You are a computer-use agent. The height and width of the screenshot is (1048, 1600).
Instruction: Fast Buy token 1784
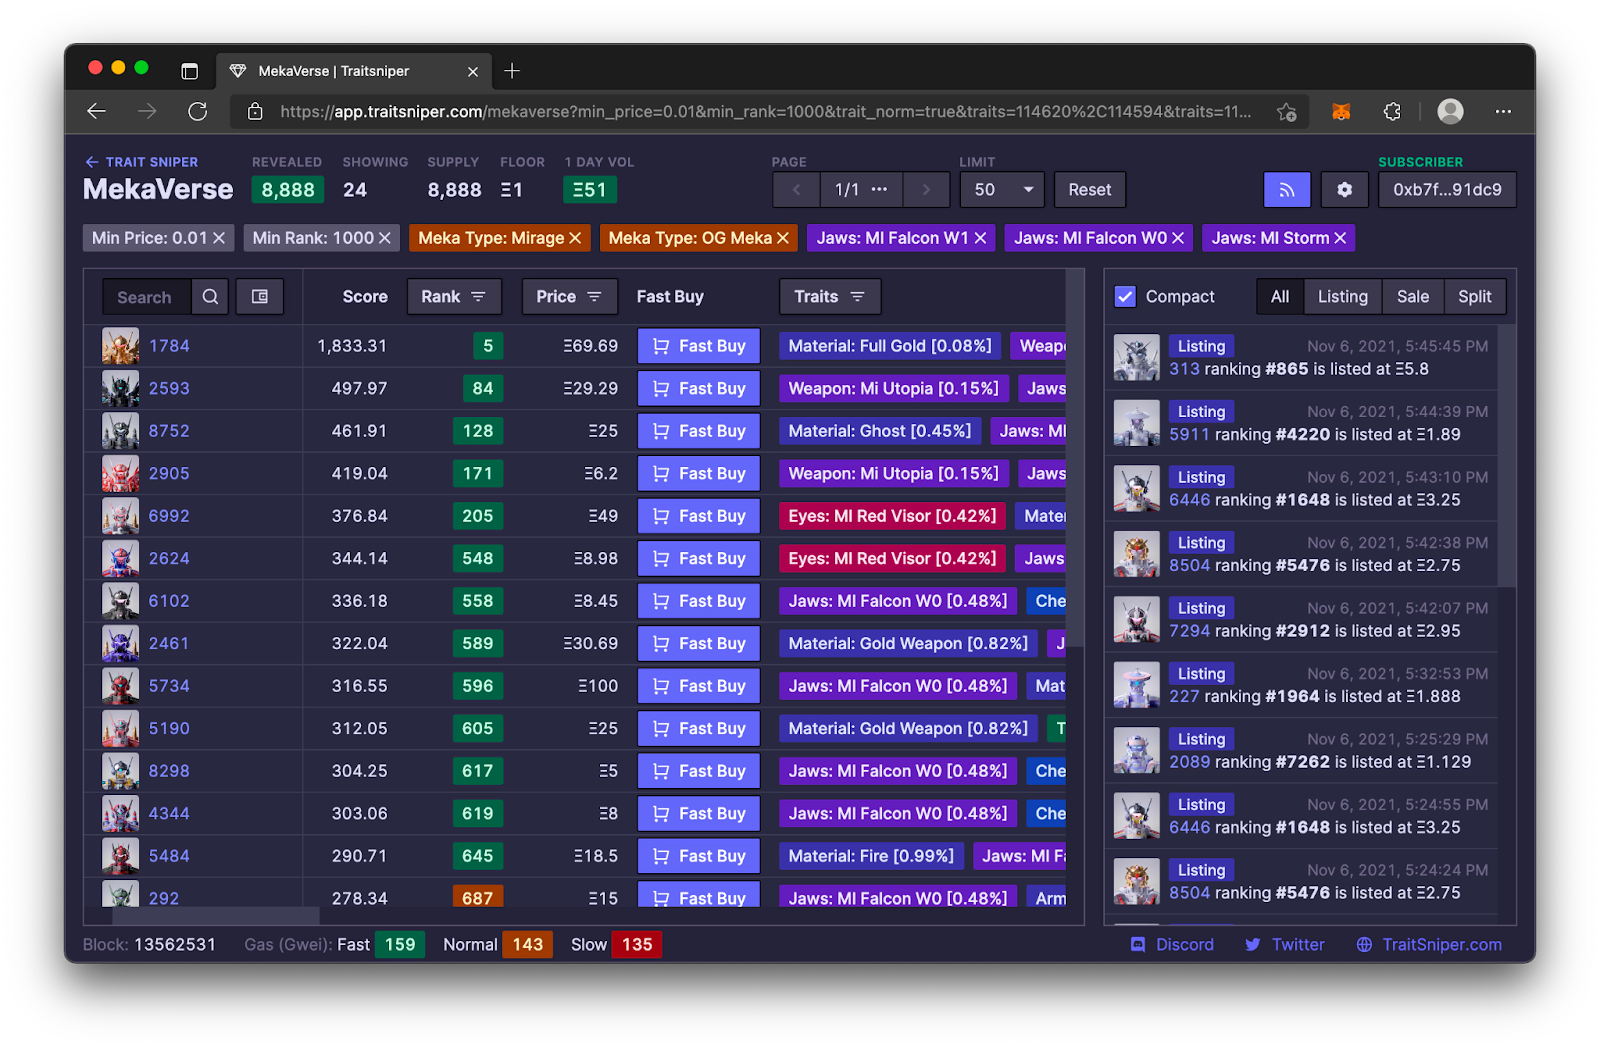pos(699,346)
